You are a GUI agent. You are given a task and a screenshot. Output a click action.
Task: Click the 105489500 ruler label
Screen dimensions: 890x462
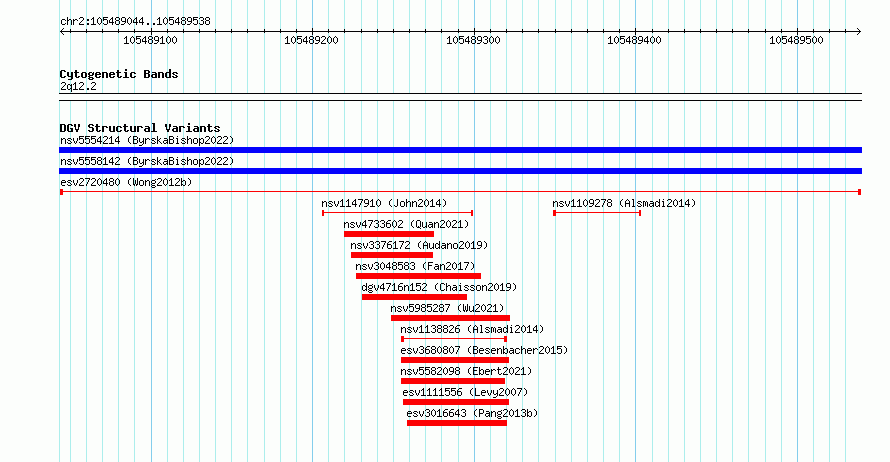[796, 40]
